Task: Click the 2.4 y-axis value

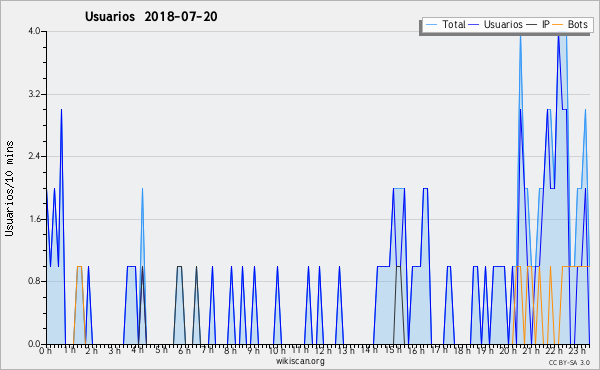Action: pos(34,156)
